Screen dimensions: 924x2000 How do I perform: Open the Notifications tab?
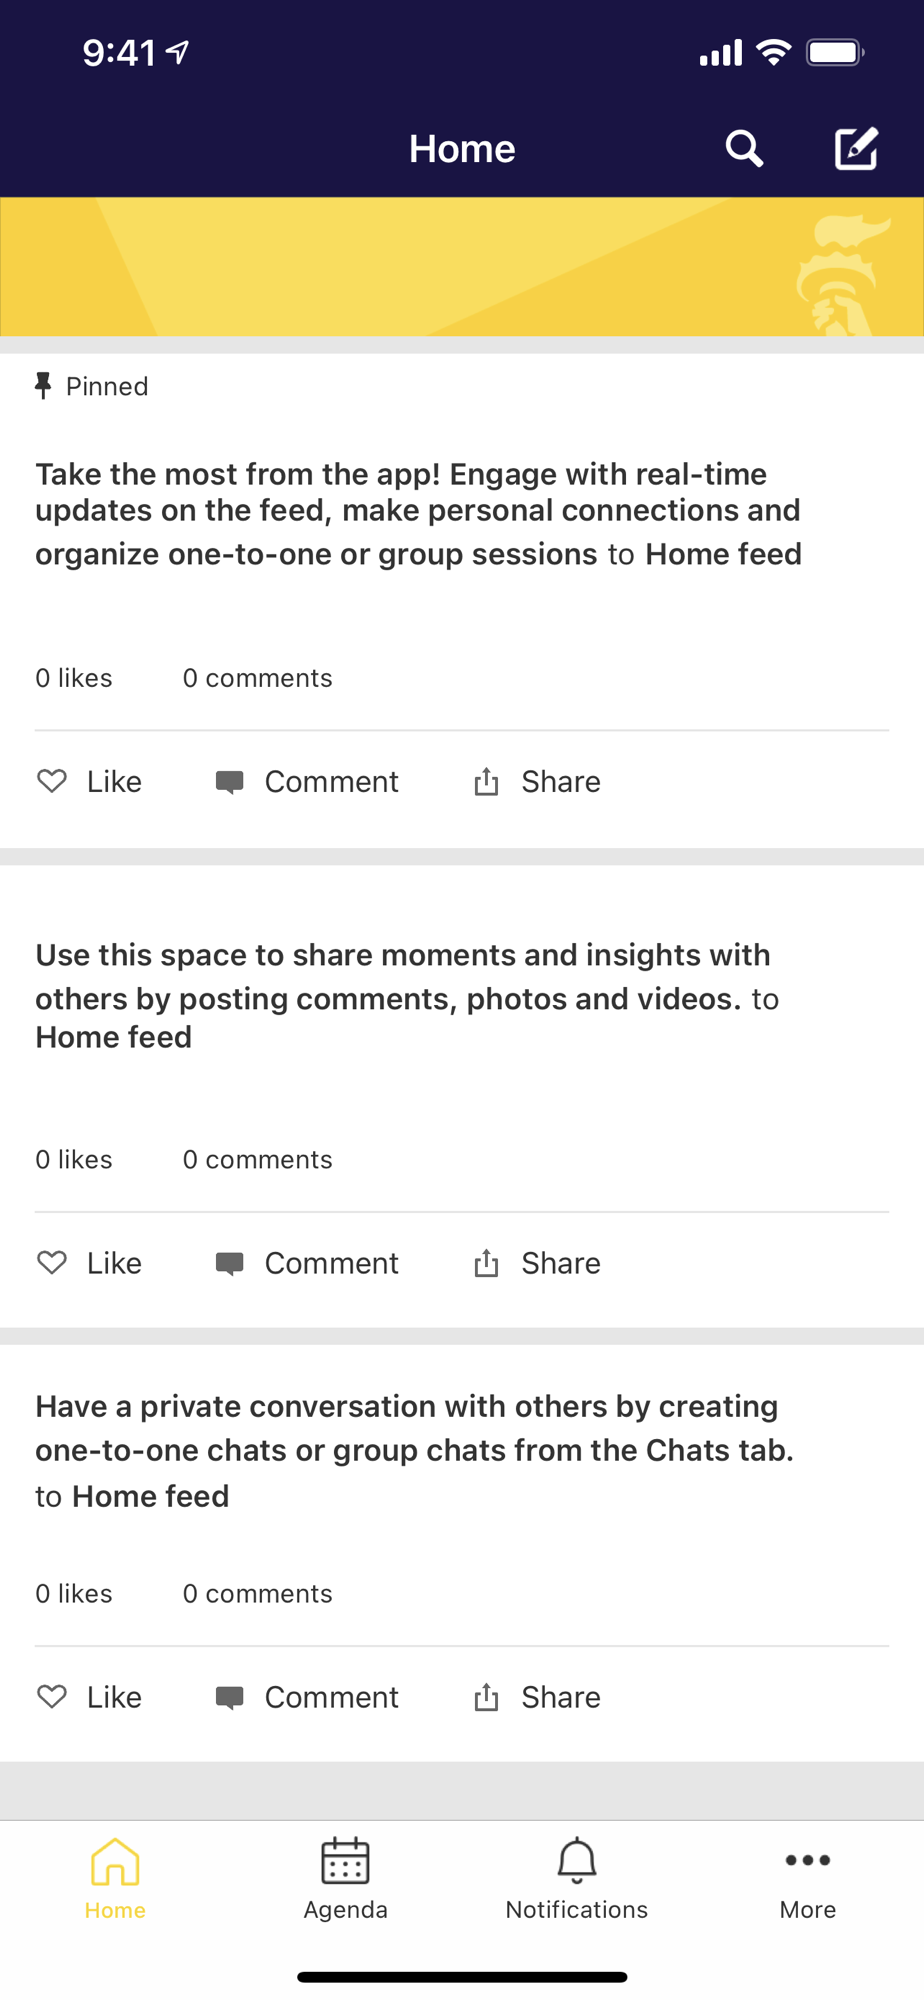pyautogui.click(x=576, y=1879)
